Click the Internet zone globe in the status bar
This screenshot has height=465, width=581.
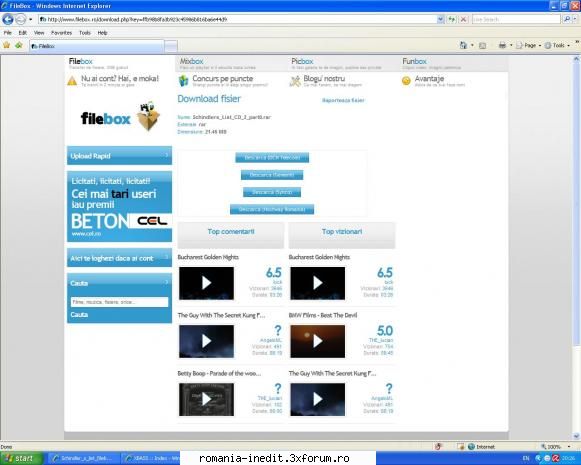(471, 447)
